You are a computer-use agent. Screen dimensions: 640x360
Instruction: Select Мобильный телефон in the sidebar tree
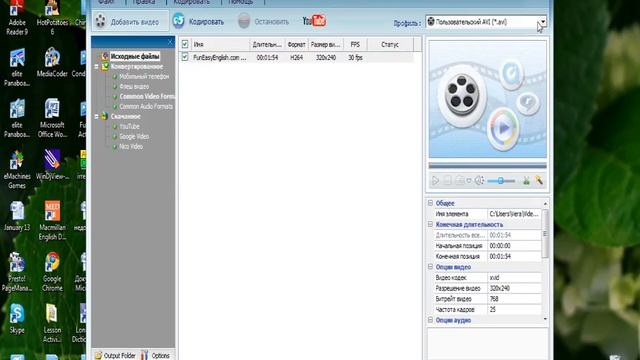144,76
